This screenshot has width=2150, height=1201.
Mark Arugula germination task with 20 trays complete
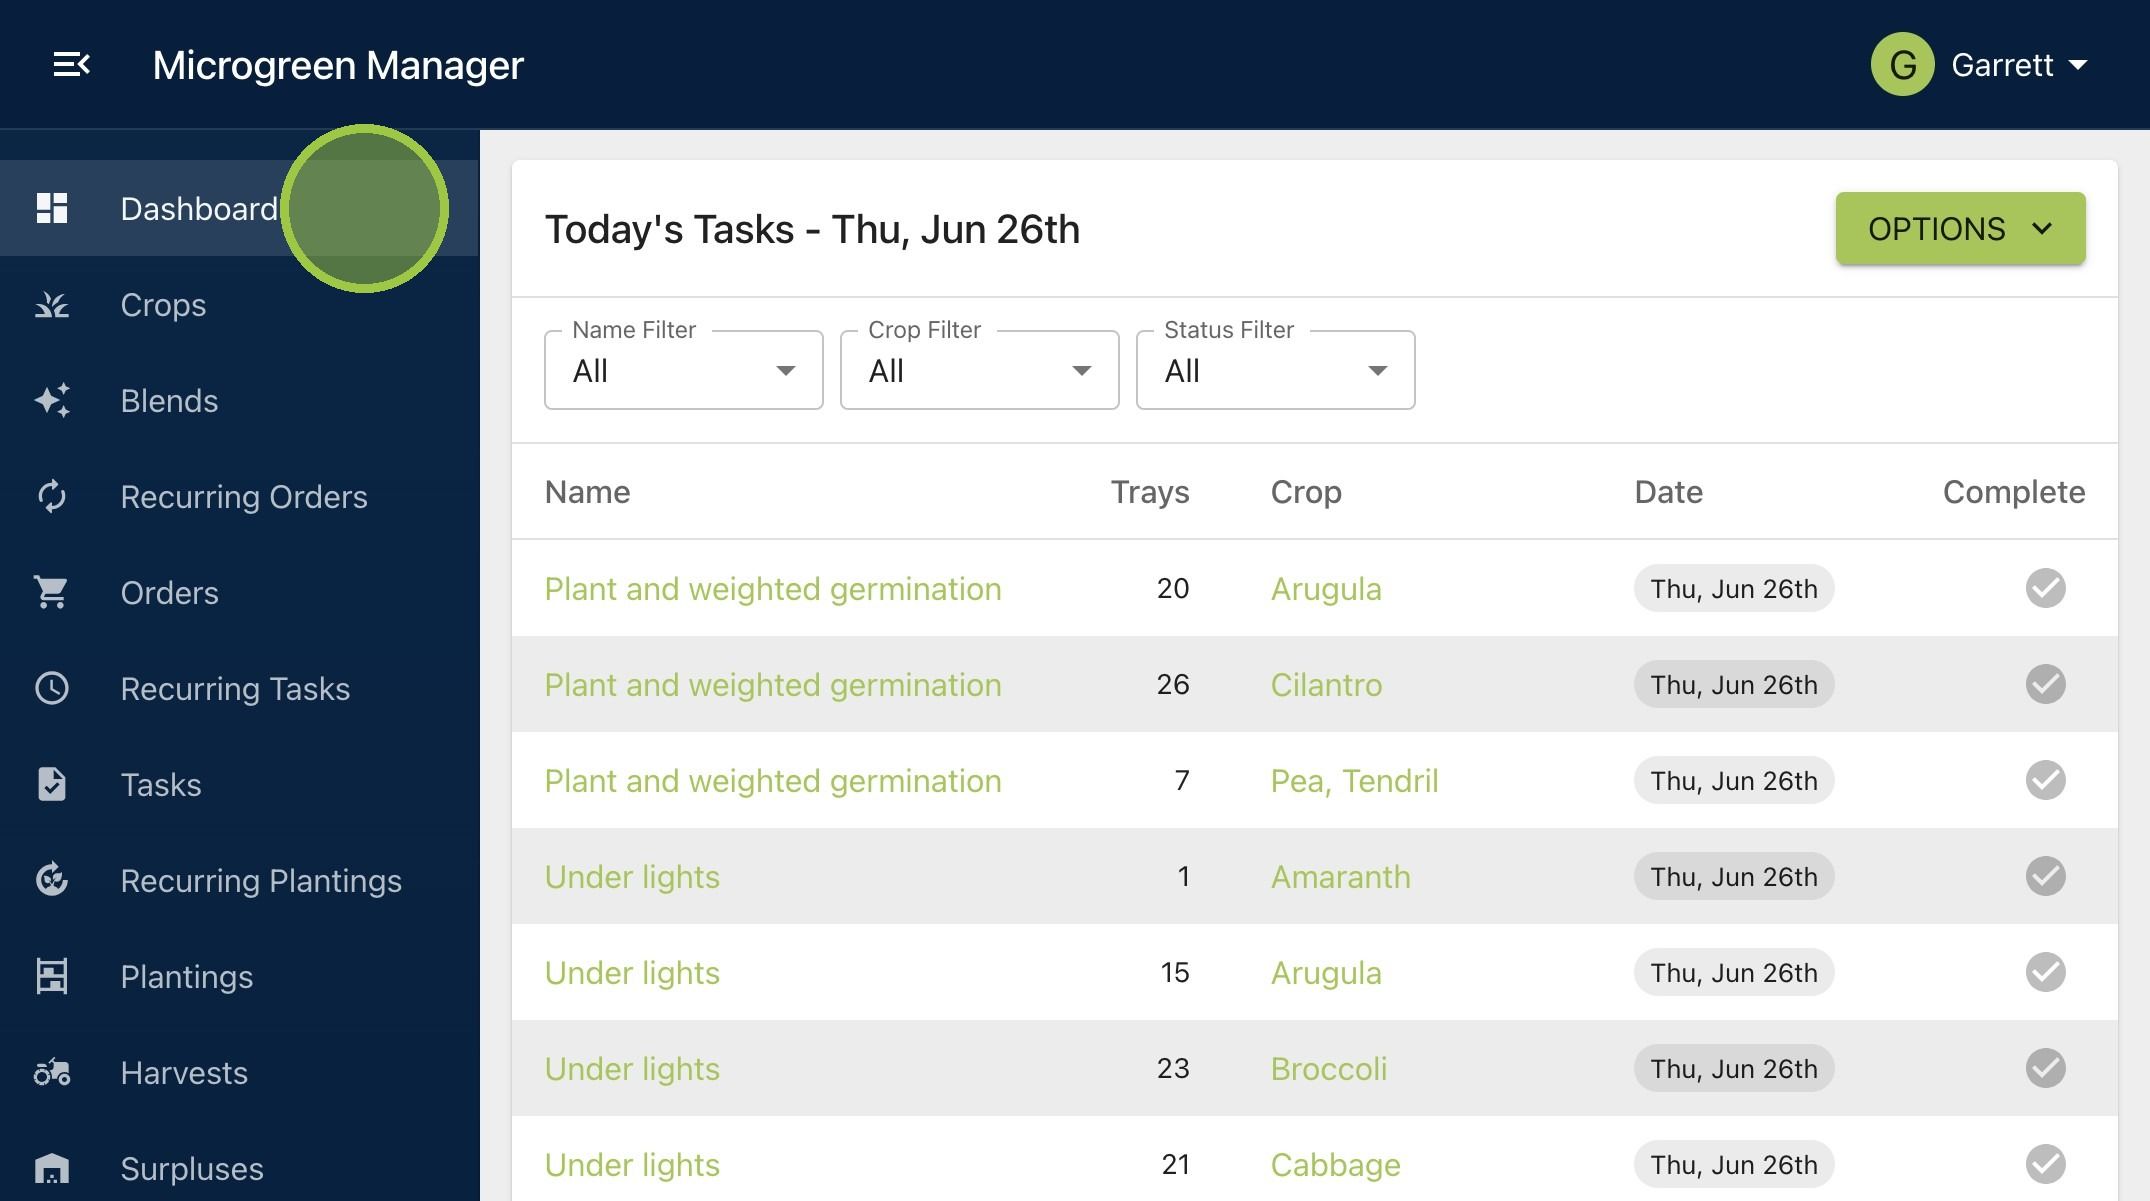(x=2046, y=588)
